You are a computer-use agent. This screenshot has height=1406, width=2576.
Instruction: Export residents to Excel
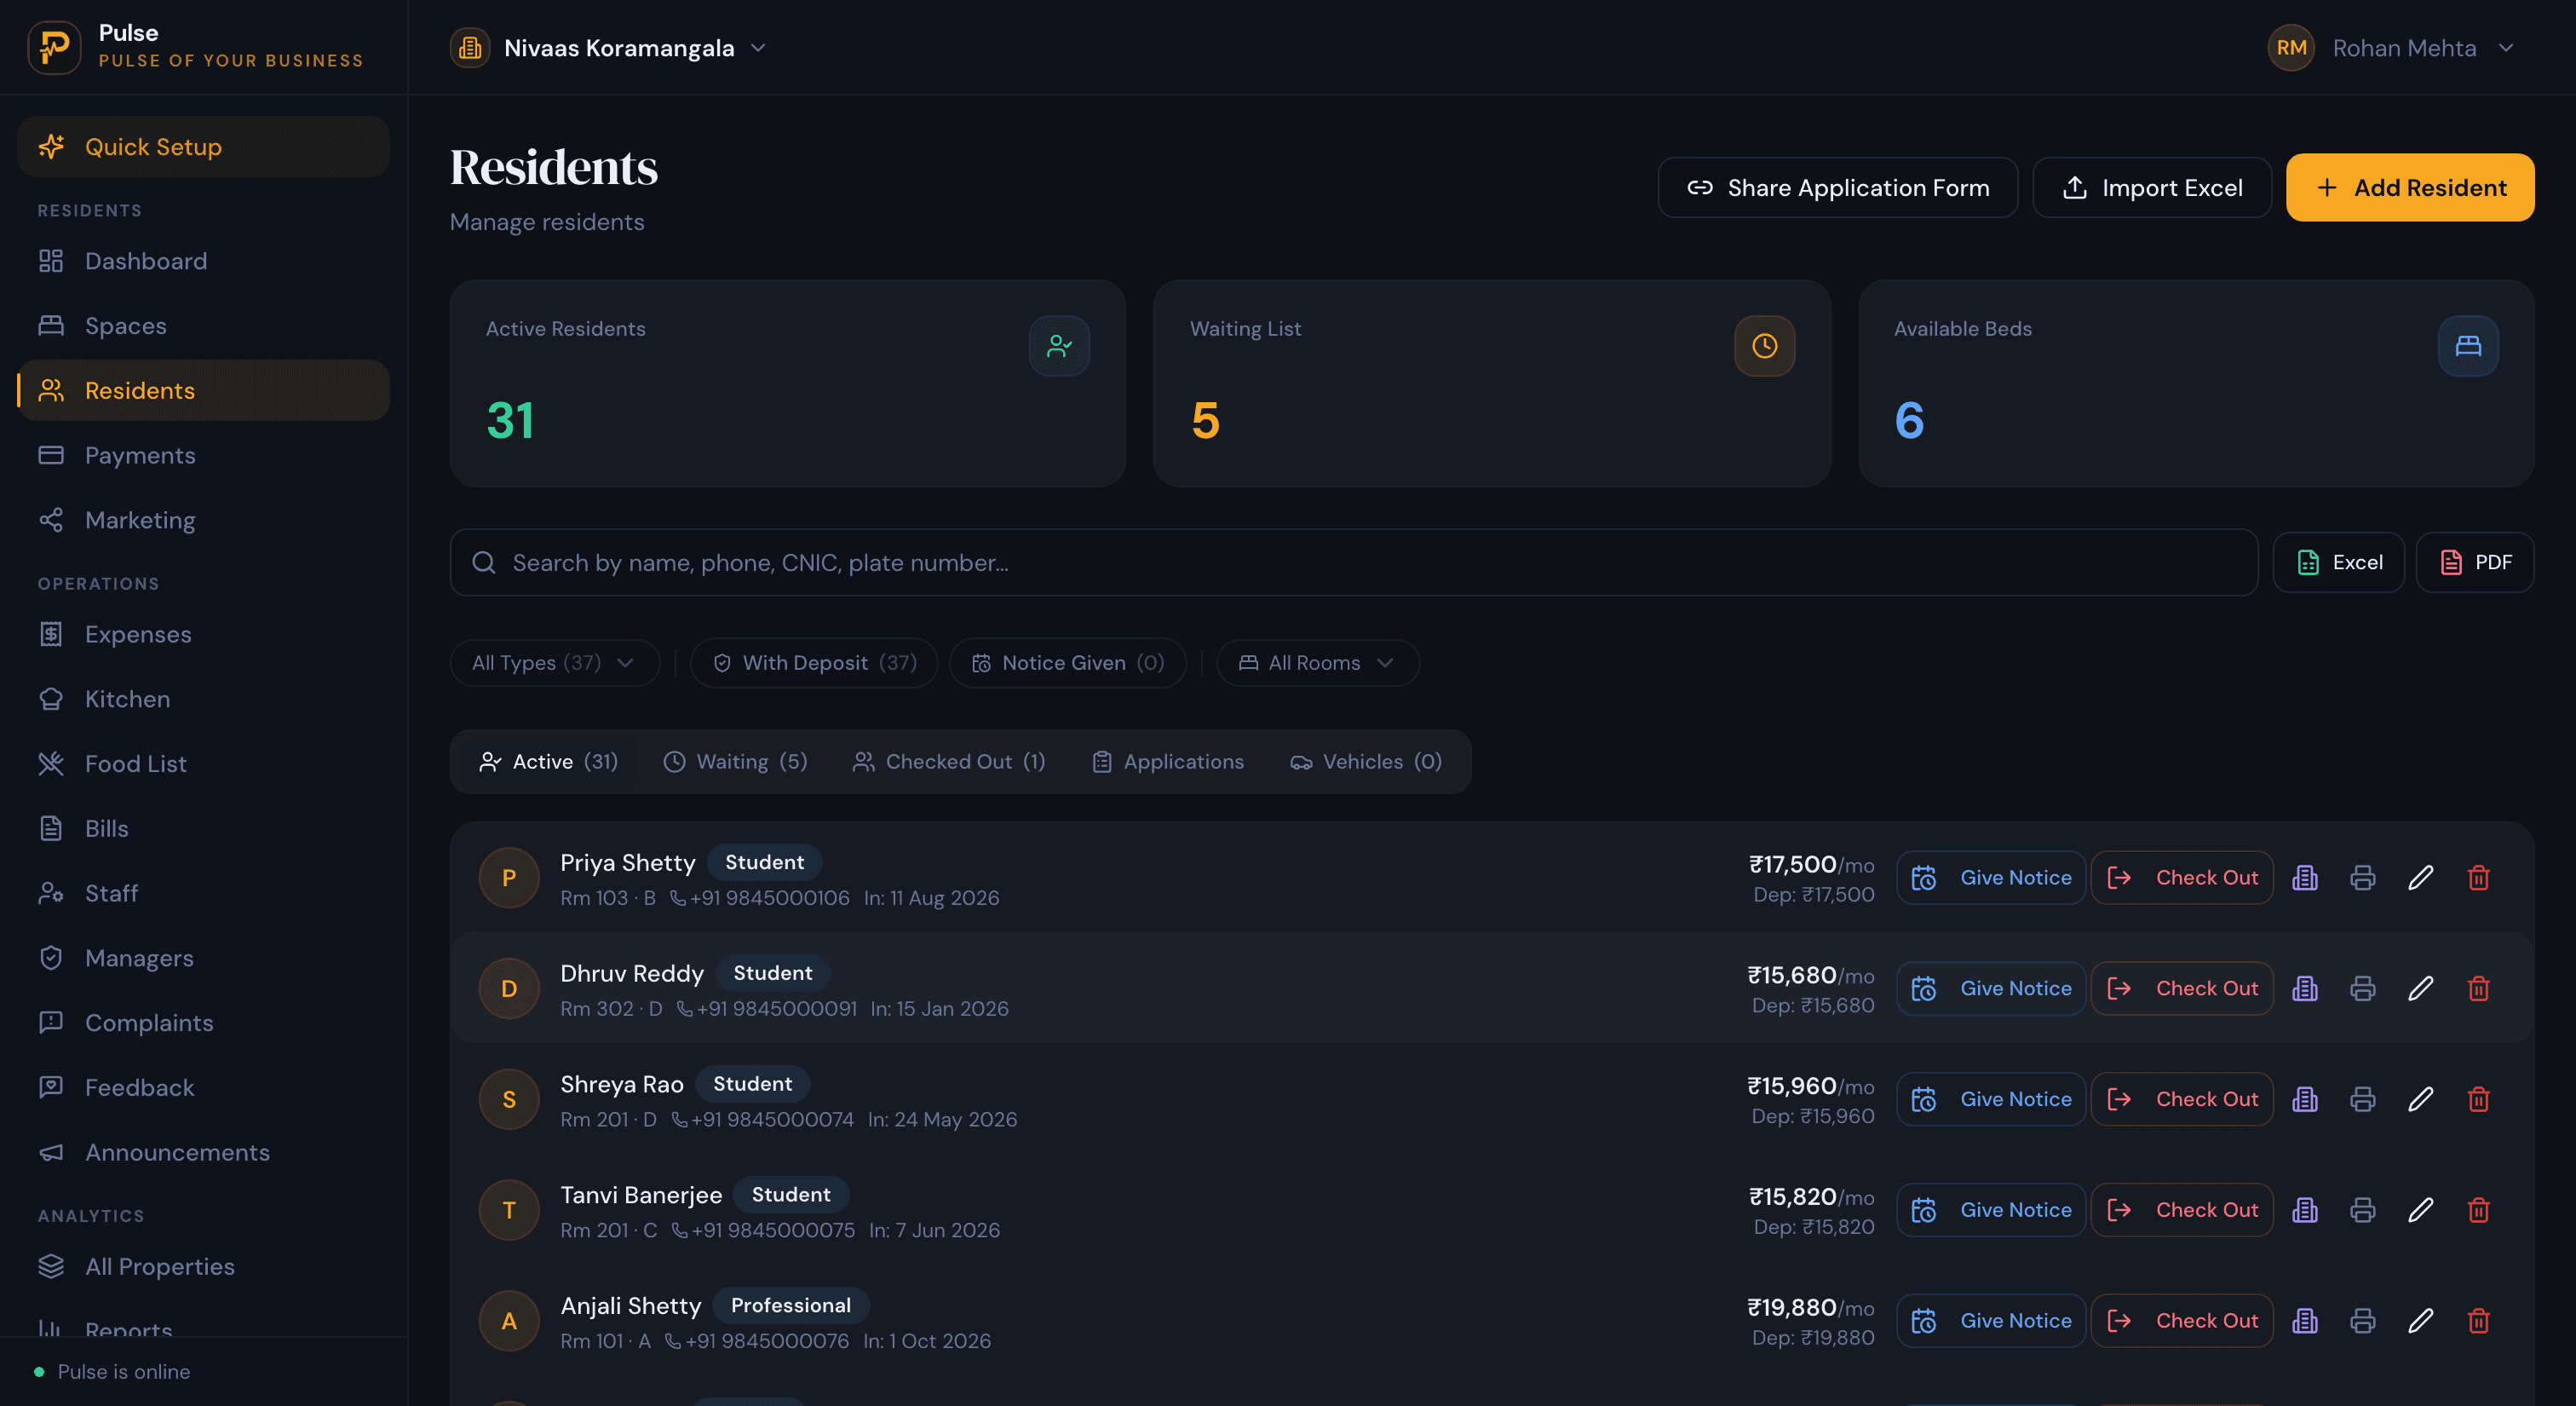point(2338,563)
